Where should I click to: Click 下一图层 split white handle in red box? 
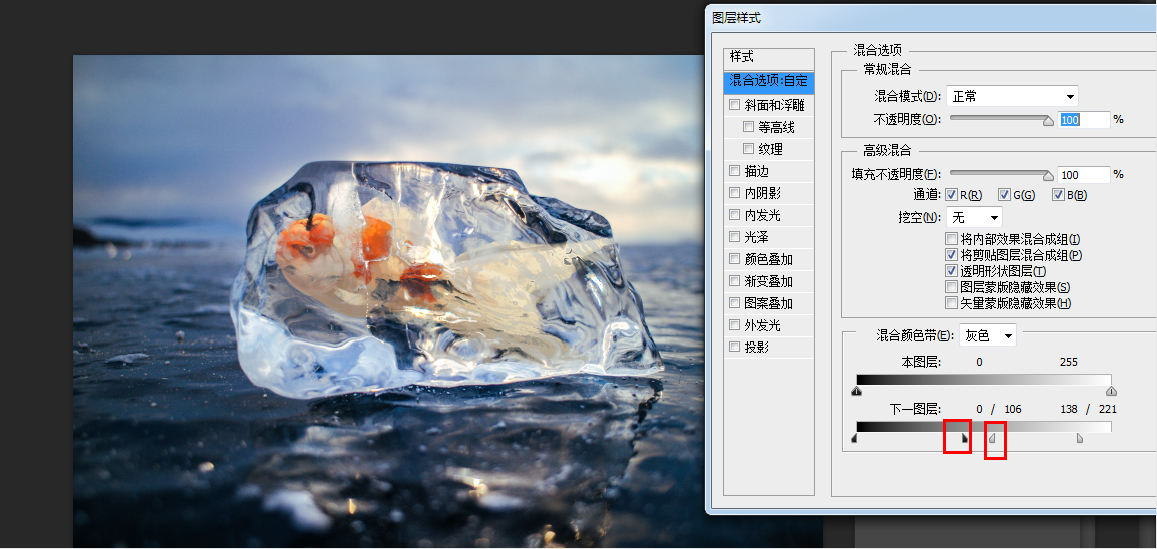[x=992, y=438]
